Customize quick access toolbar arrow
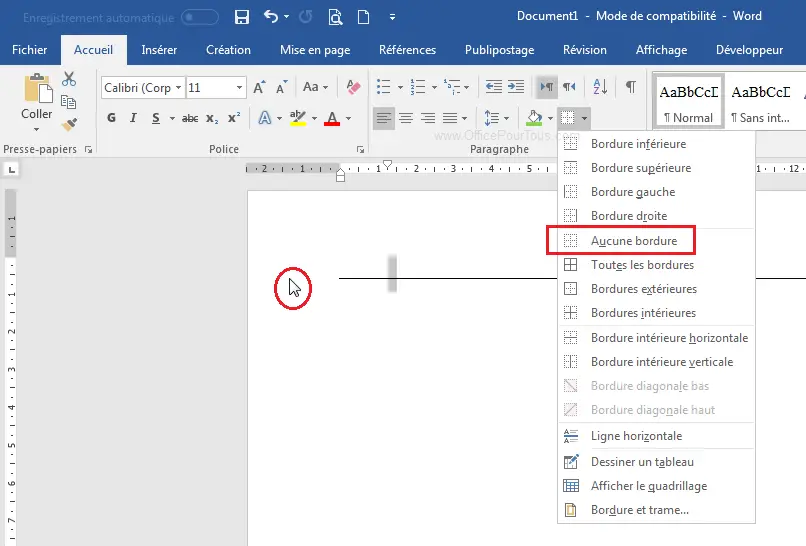 pos(392,17)
